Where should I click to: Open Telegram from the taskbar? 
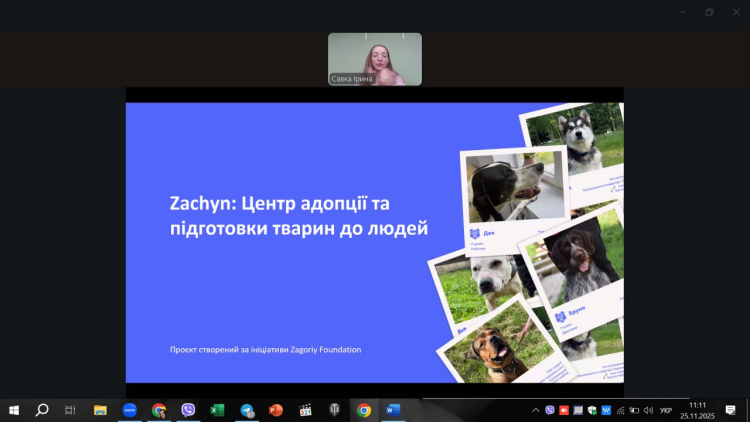[247, 410]
